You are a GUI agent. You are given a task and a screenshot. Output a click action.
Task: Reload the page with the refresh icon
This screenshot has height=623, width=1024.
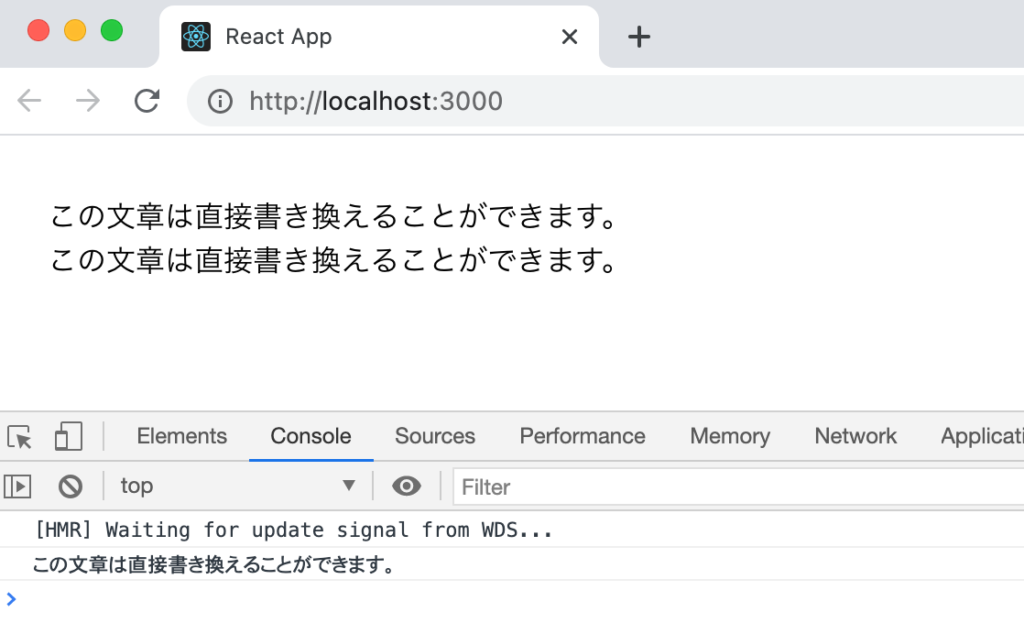(147, 100)
